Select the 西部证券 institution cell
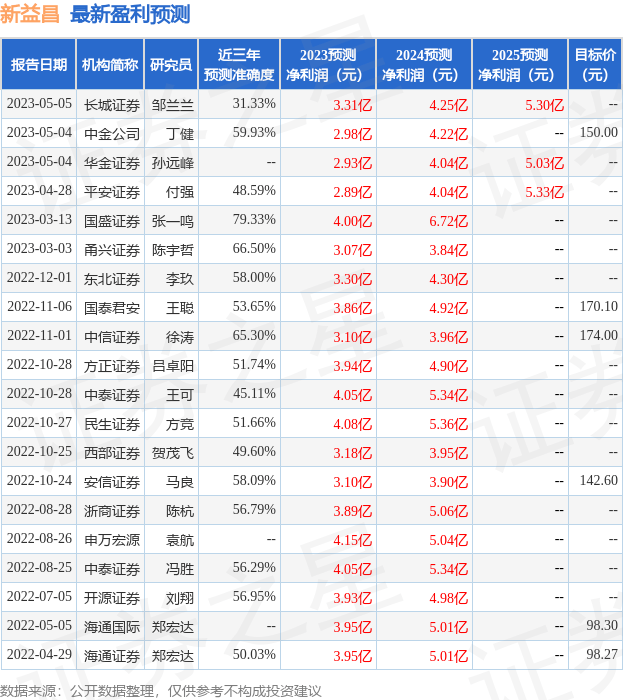Viewport: 623px width, 700px height. (112, 453)
